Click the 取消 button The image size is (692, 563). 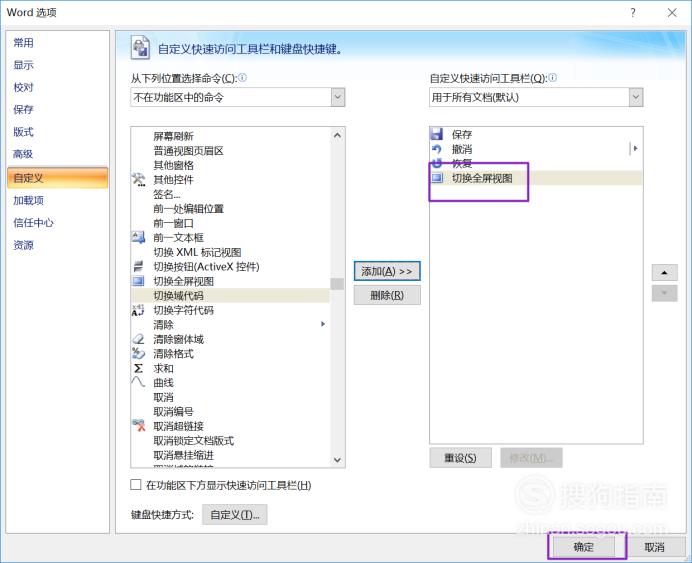coord(654,548)
